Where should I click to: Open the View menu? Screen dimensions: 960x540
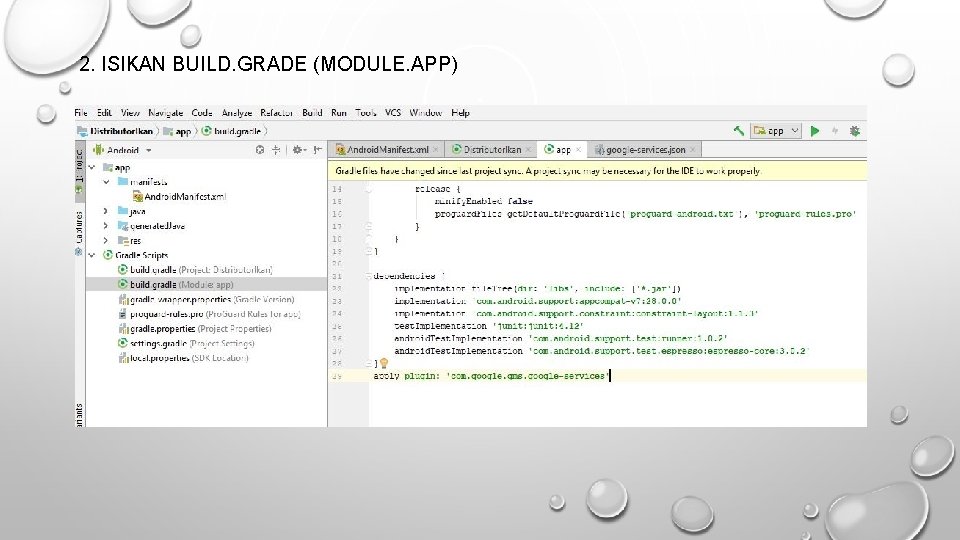click(x=130, y=113)
